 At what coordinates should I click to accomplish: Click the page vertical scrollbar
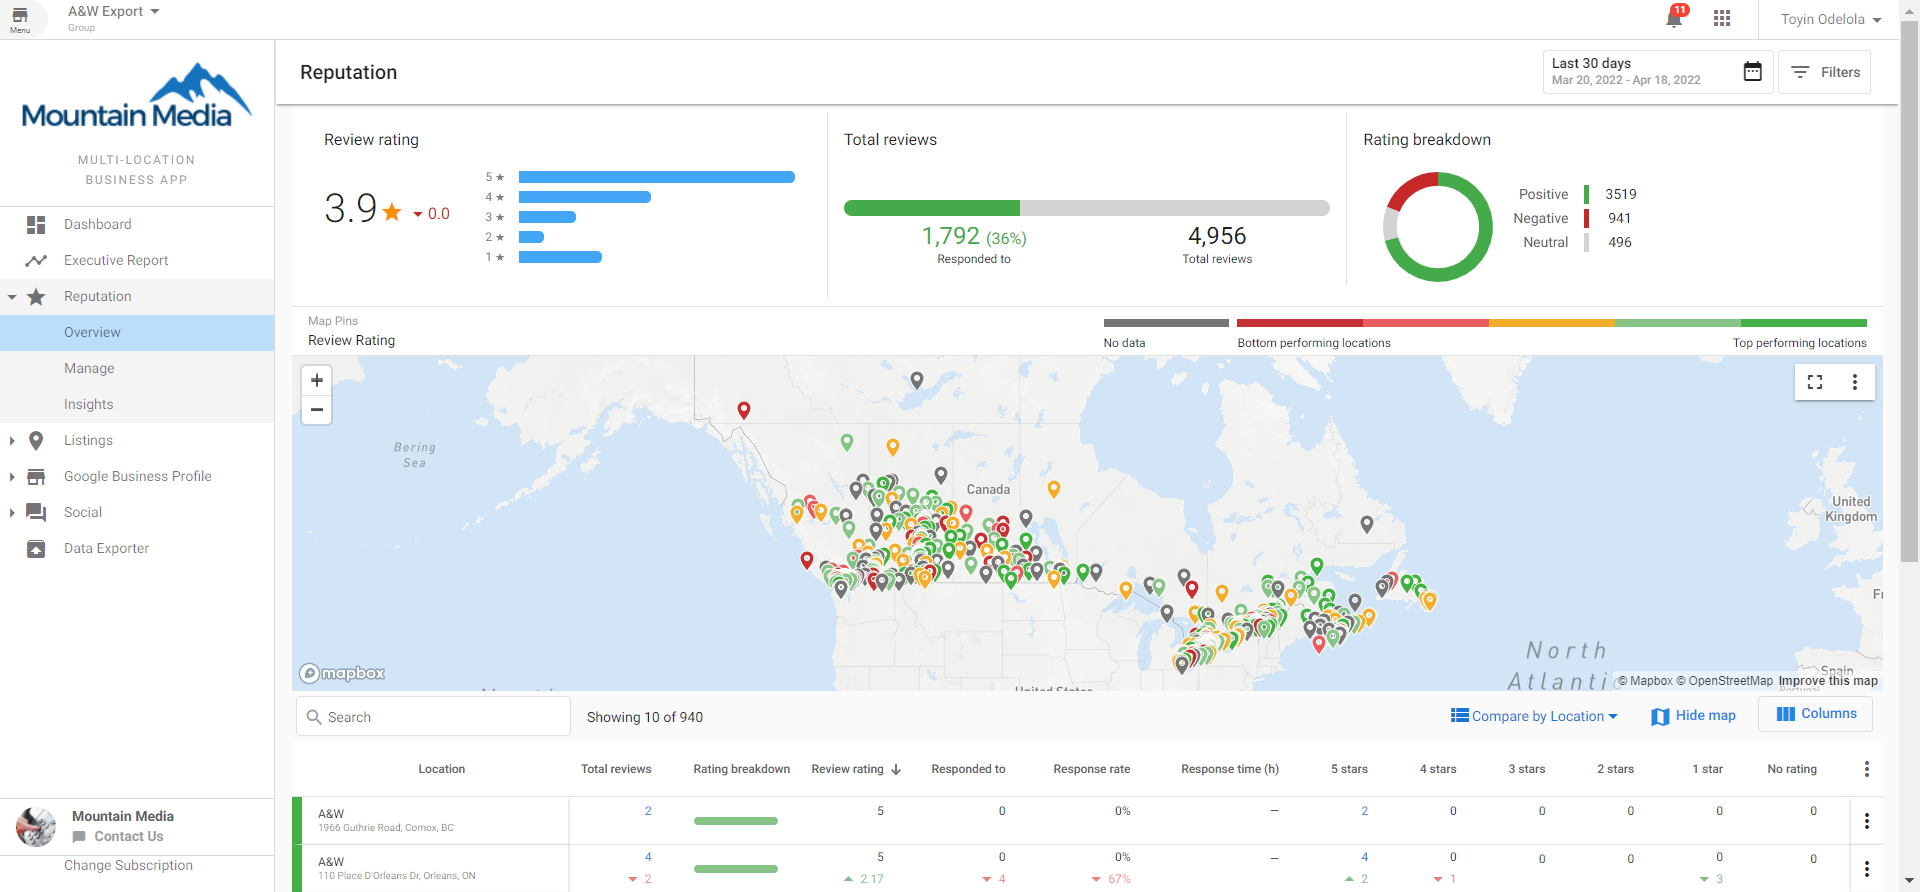pyautogui.click(x=1909, y=290)
